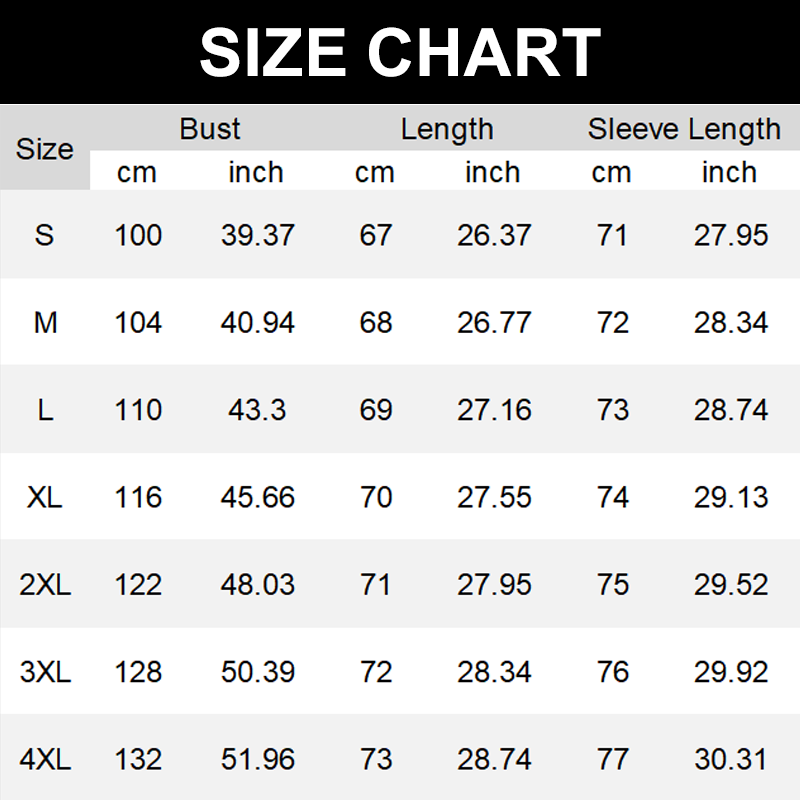The height and width of the screenshot is (800, 800).
Task: Select the length value 27.16 inch
Action: click(494, 410)
